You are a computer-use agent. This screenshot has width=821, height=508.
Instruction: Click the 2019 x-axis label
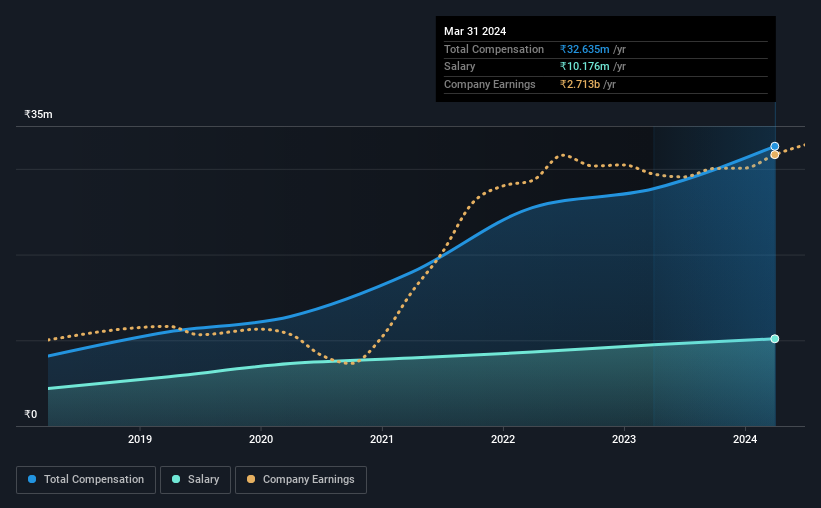pyautogui.click(x=140, y=439)
